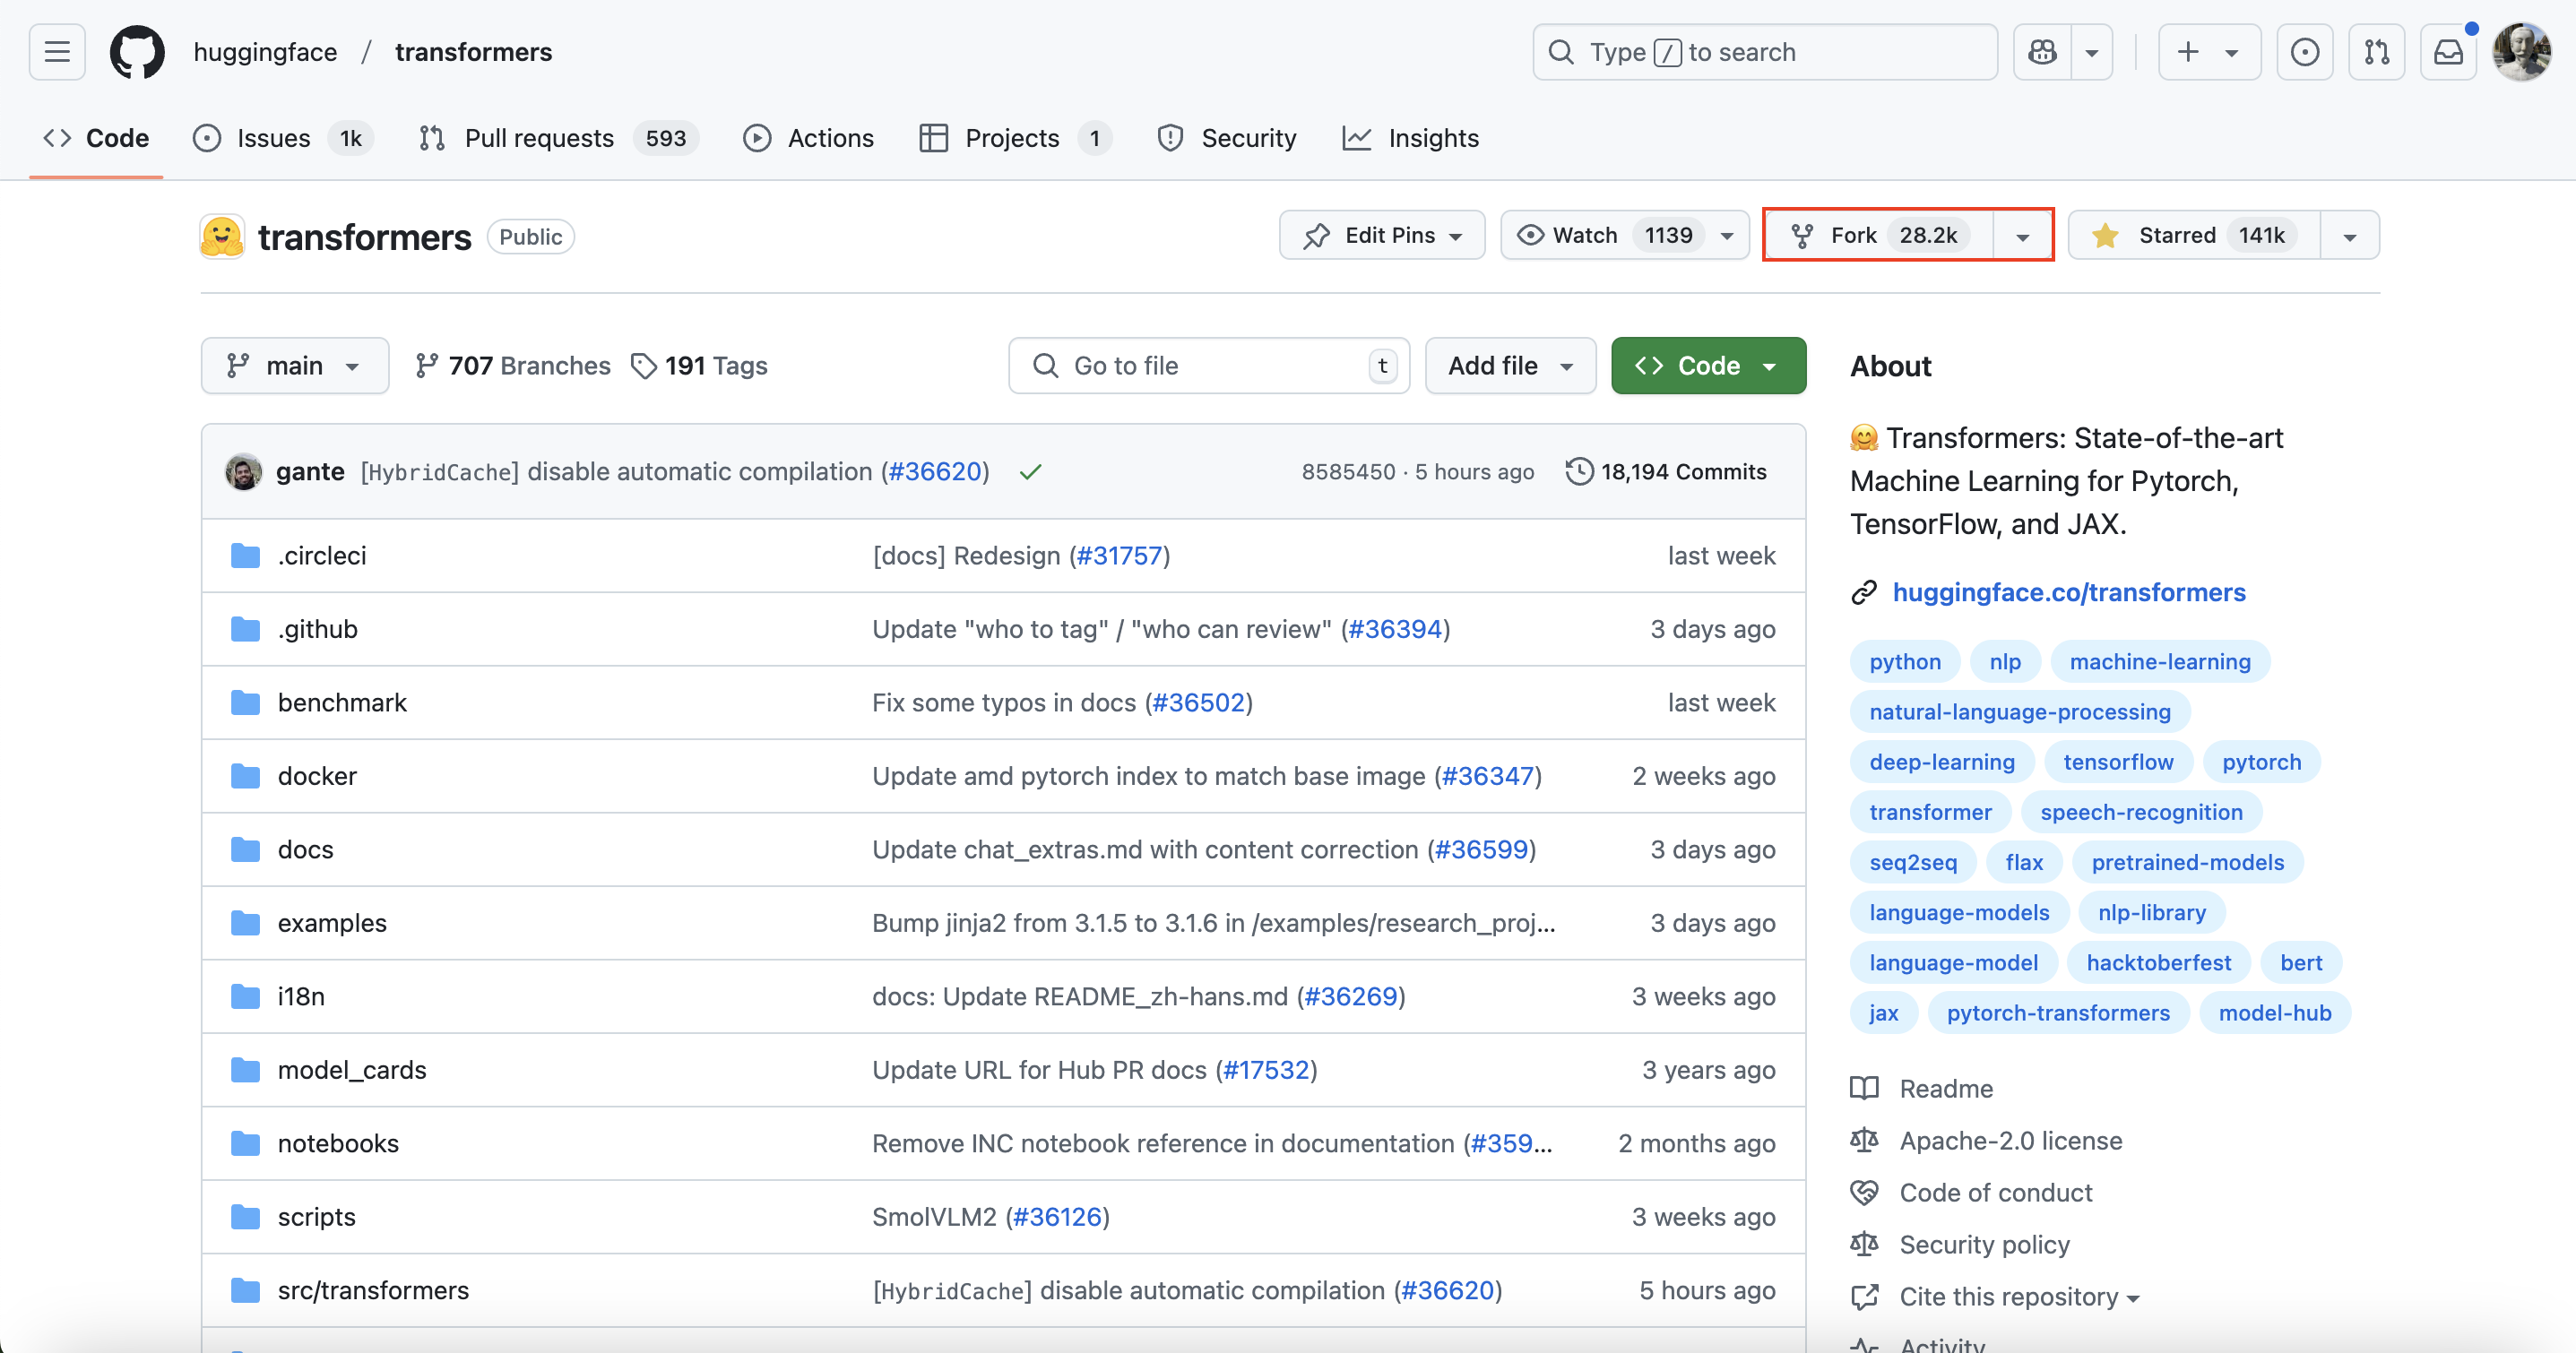Open the Copilot dropdown arrow

(2091, 52)
